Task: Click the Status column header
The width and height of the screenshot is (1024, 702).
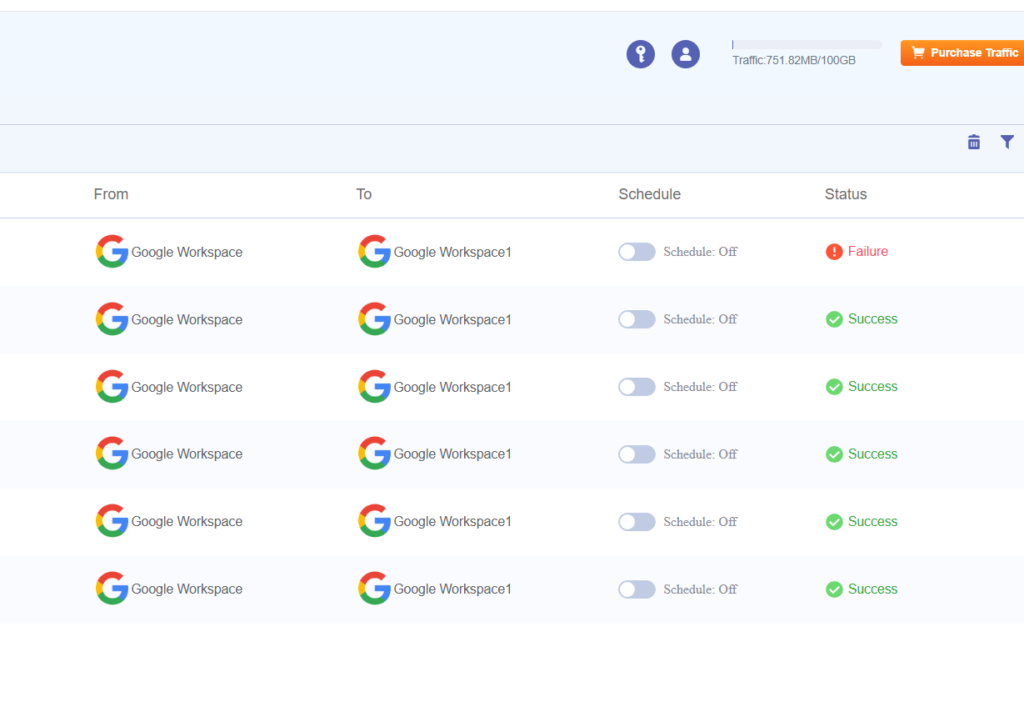Action: pos(846,194)
